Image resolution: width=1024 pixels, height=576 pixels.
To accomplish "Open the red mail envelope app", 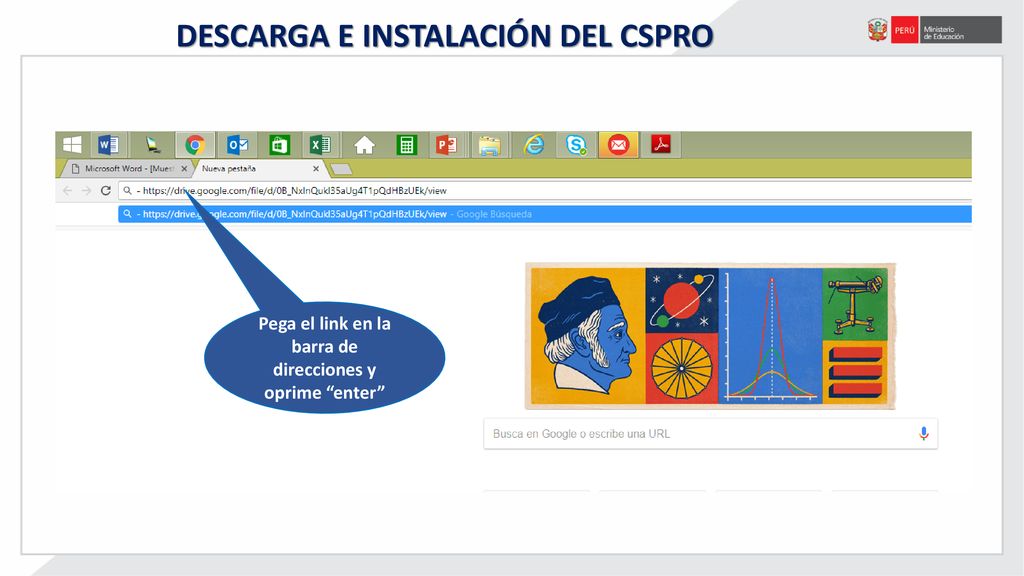I will (x=618, y=144).
